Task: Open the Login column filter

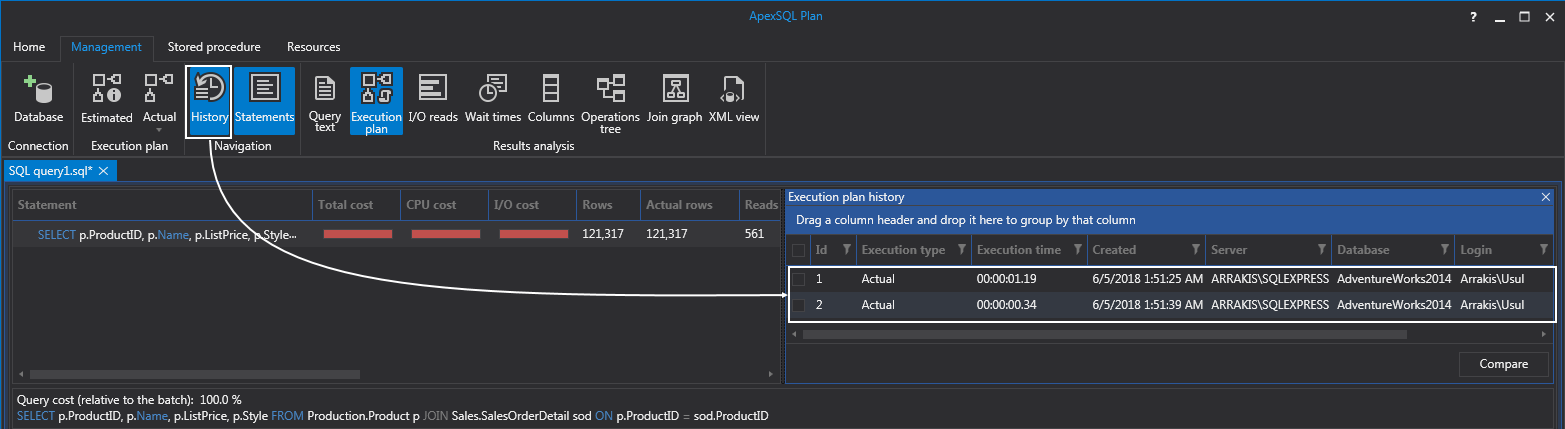Action: pos(1544,249)
